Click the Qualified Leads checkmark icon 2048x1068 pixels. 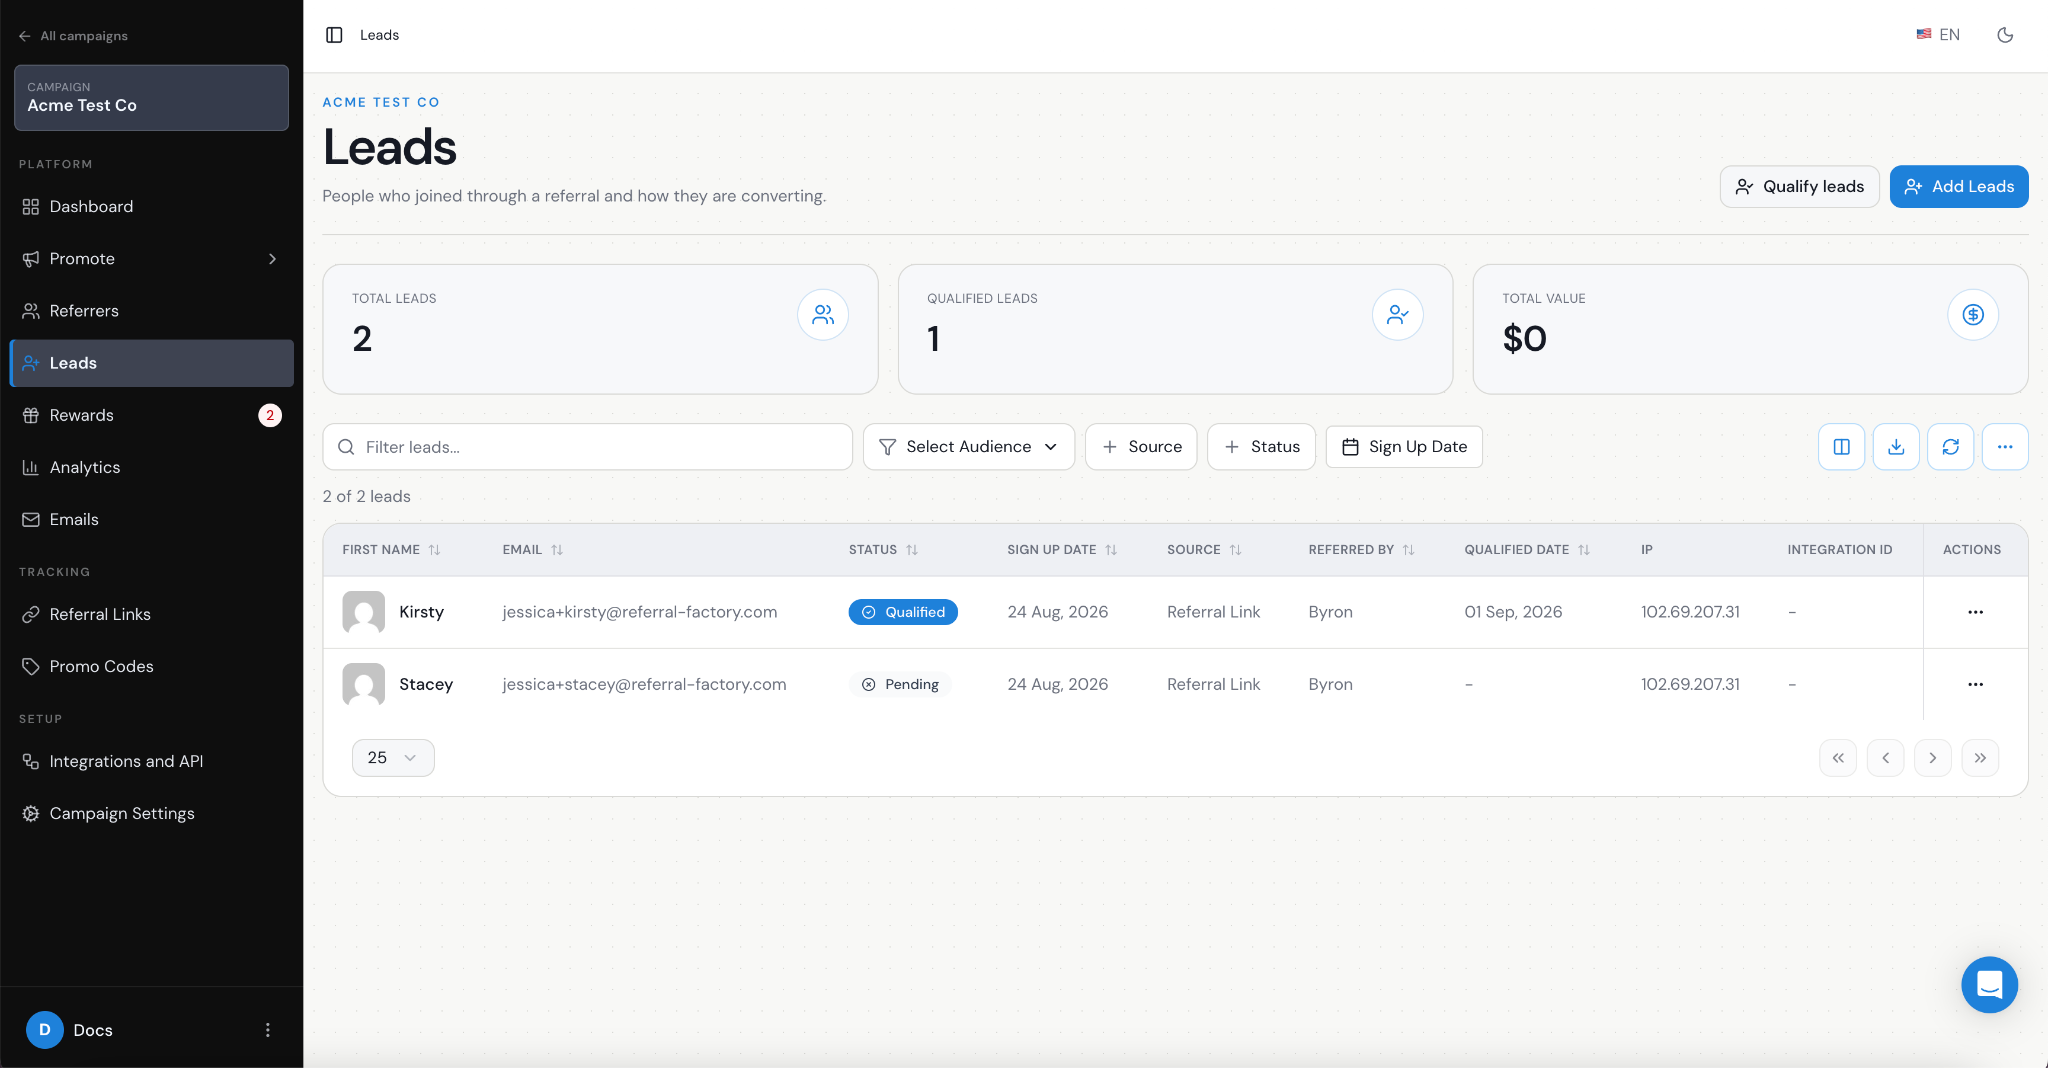1398,315
